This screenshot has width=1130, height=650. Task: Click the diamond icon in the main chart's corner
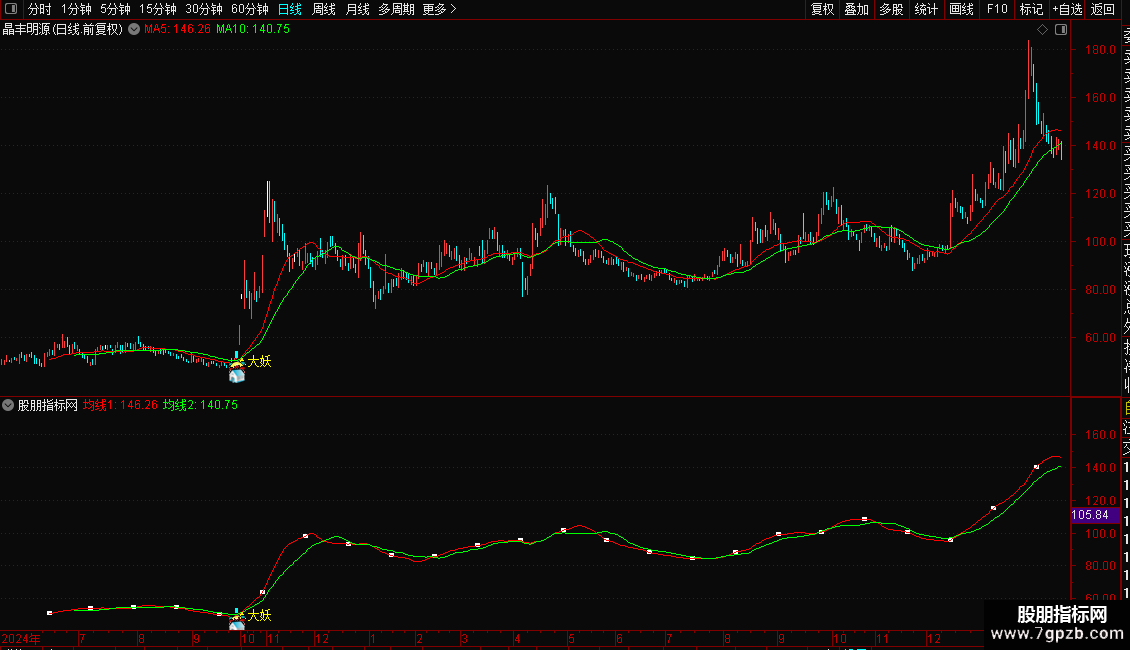coord(1042,30)
